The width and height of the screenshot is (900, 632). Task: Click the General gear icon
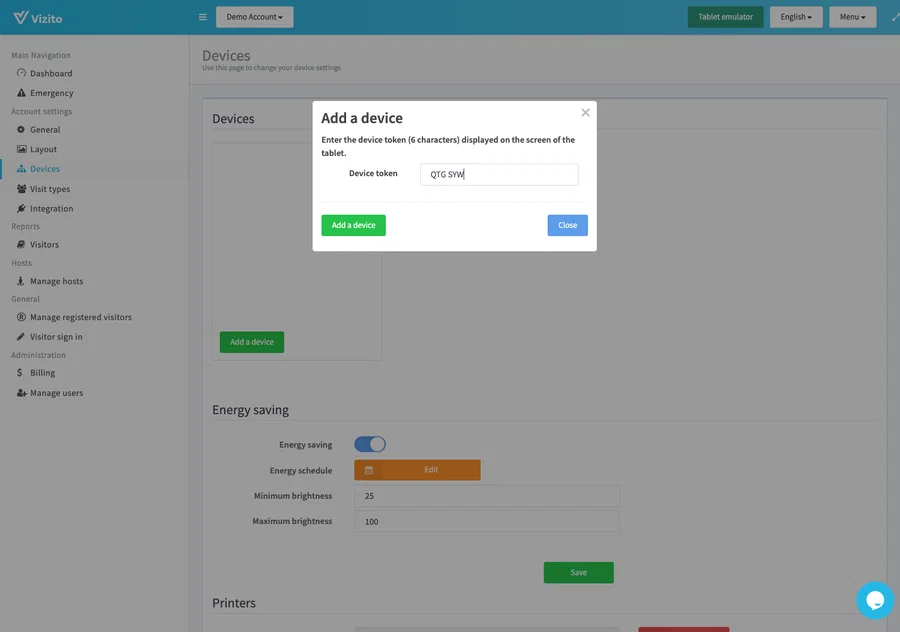click(21, 130)
